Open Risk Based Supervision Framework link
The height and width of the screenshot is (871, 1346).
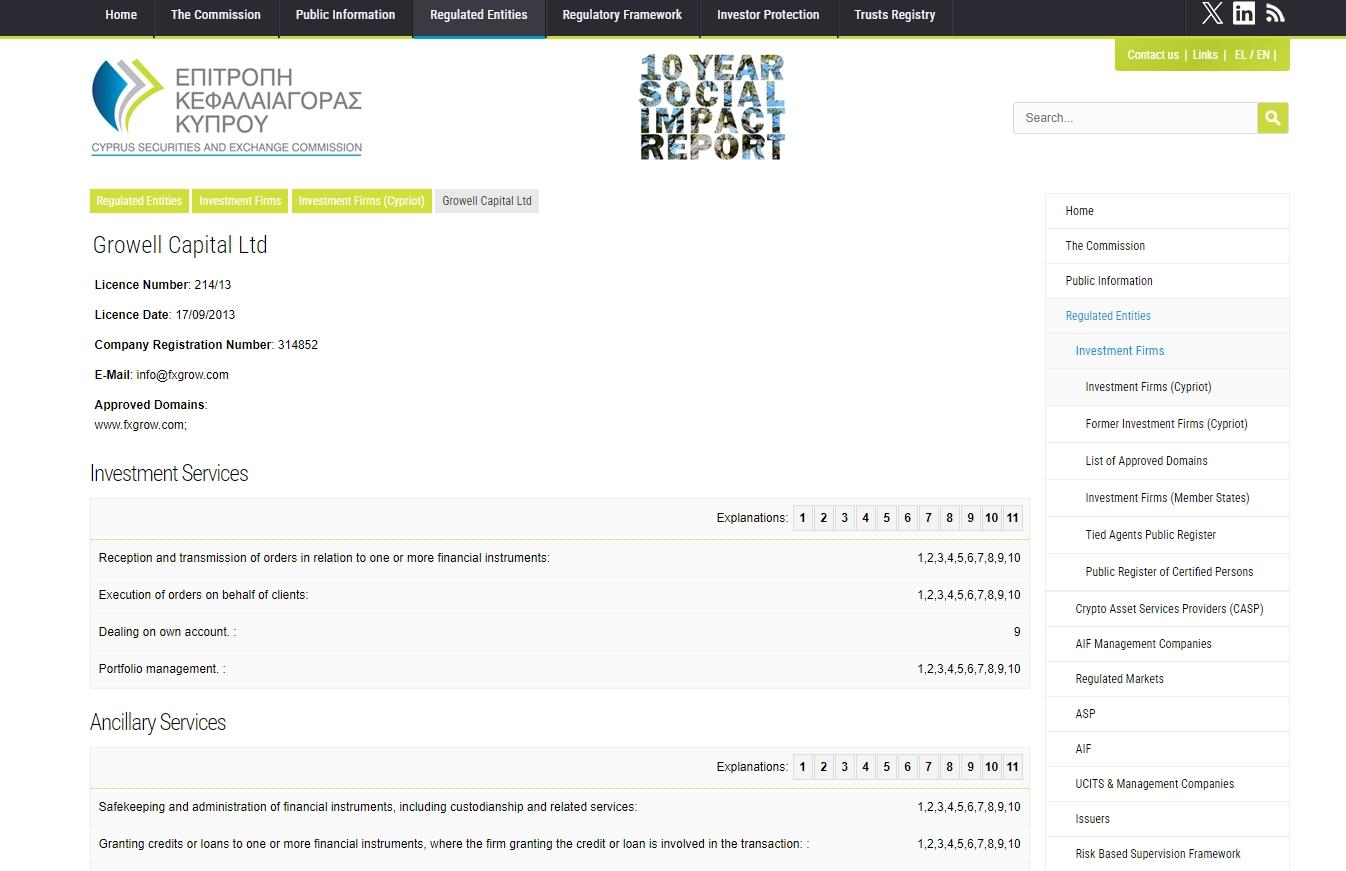(x=1167, y=854)
